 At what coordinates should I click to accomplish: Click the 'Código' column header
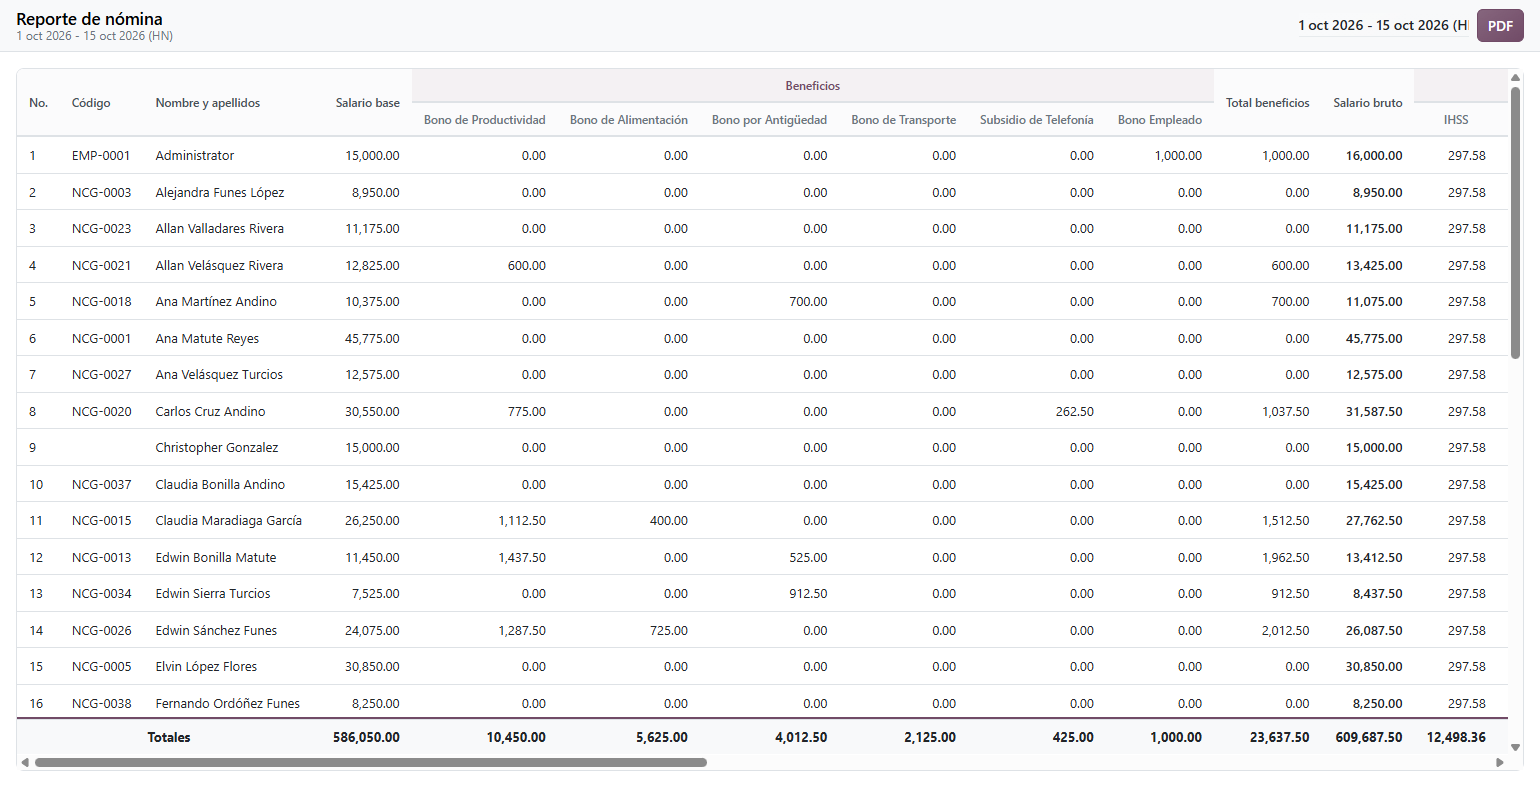(91, 103)
